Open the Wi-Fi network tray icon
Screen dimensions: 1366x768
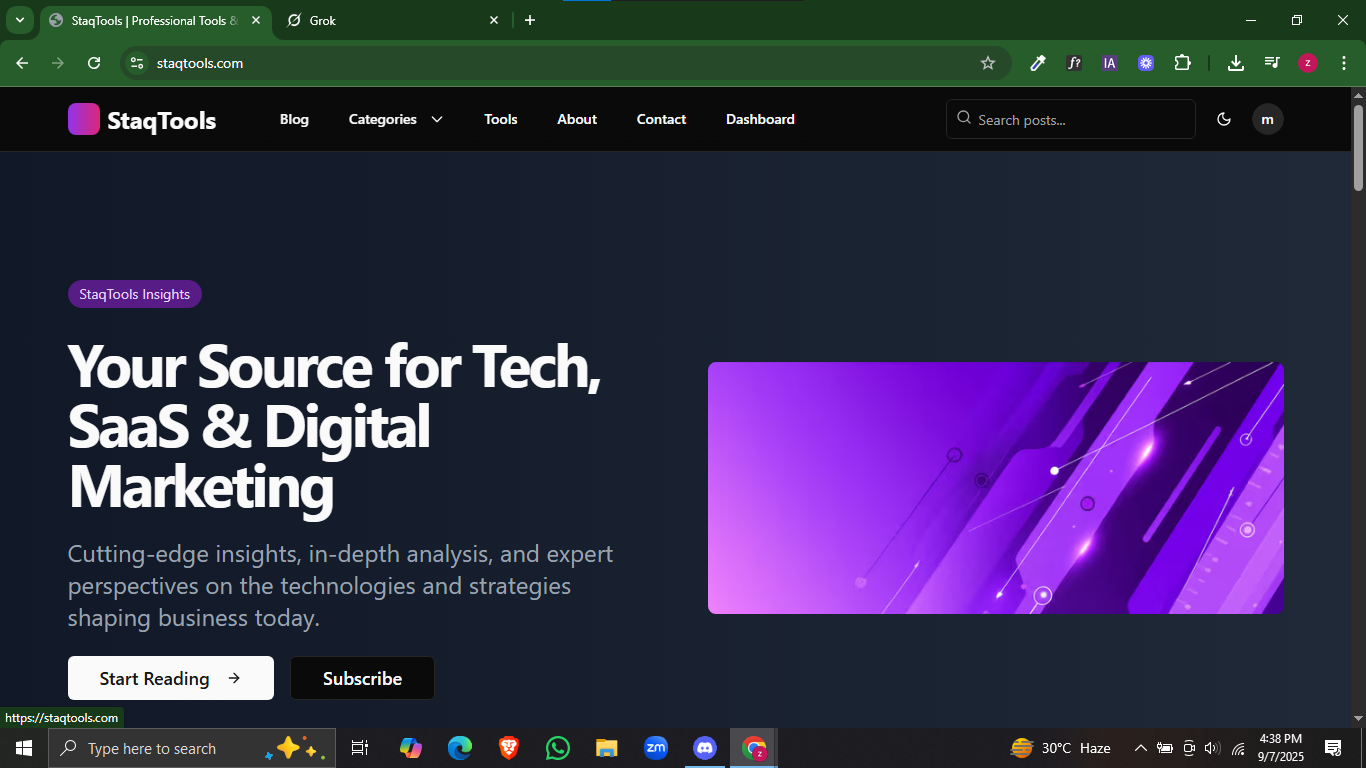point(1238,748)
